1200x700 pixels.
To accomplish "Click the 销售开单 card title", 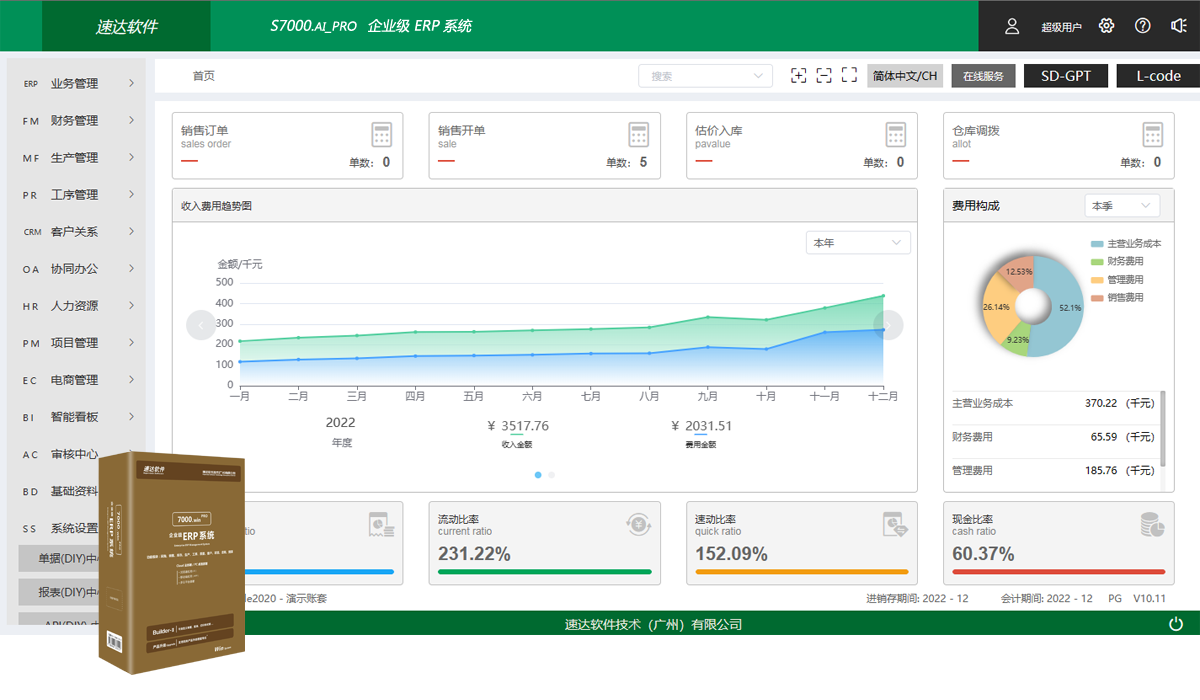I will 462,131.
